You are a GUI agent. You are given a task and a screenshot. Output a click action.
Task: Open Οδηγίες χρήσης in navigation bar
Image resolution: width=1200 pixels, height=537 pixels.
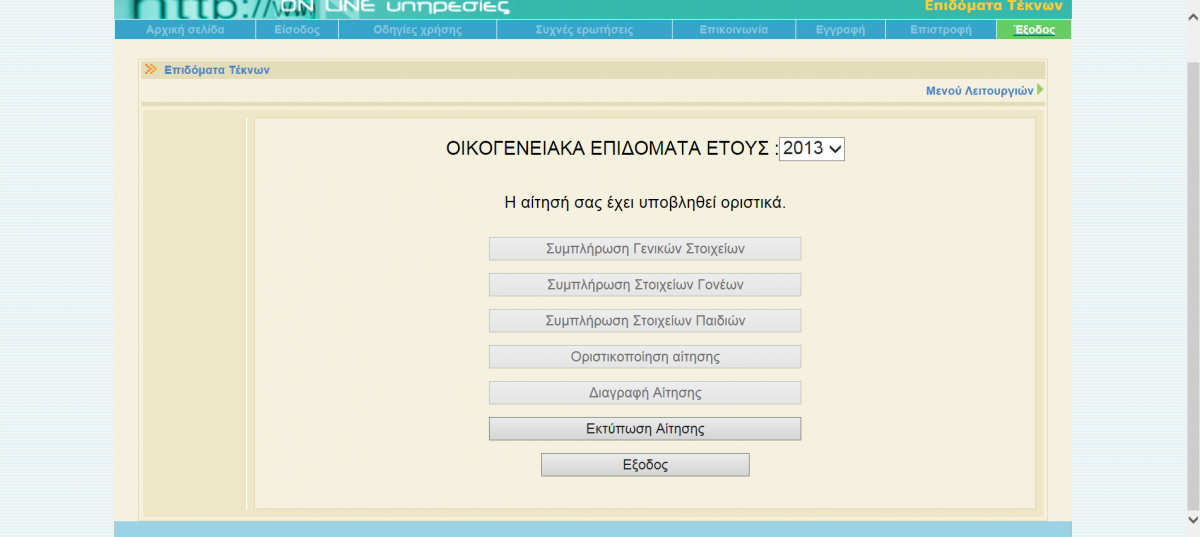(417, 30)
